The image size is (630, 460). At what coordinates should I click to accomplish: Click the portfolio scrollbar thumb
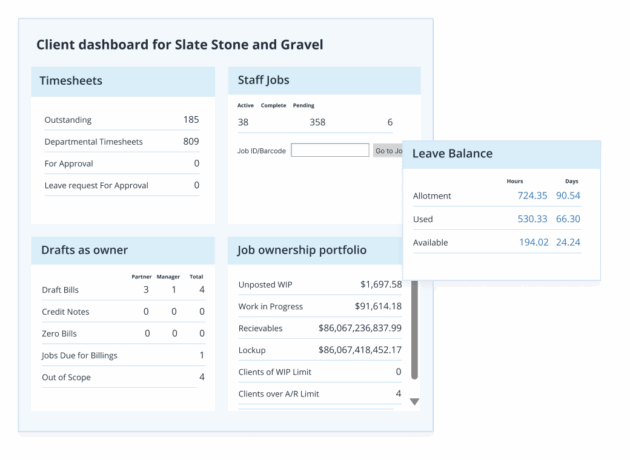coord(415,330)
